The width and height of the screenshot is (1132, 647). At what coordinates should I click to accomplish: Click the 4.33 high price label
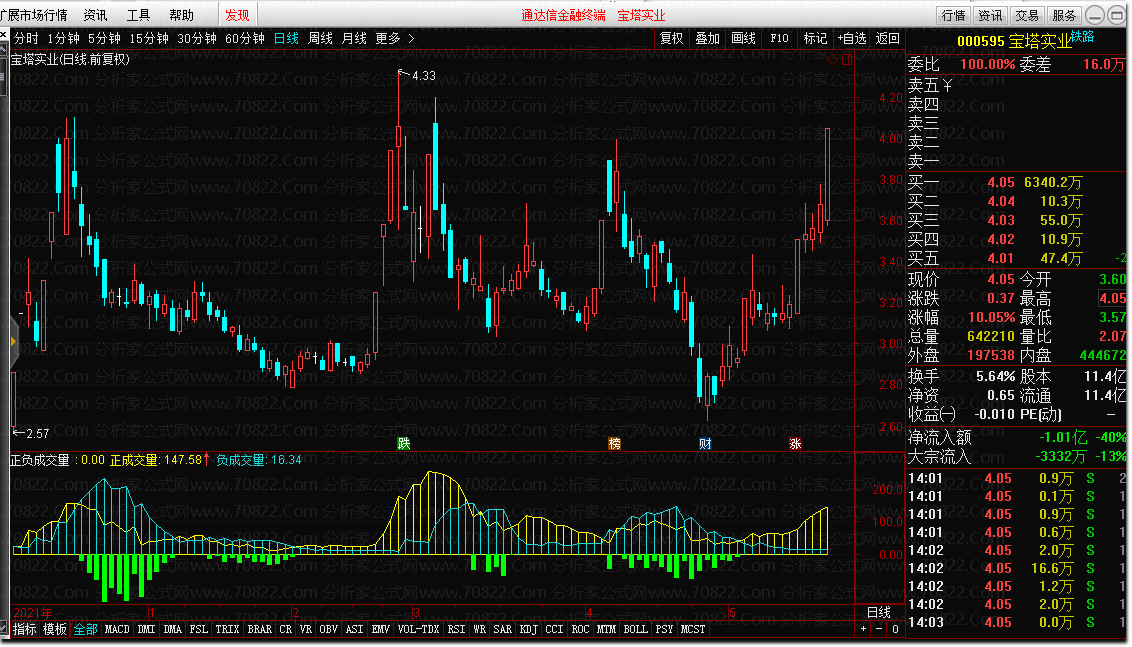click(x=424, y=76)
